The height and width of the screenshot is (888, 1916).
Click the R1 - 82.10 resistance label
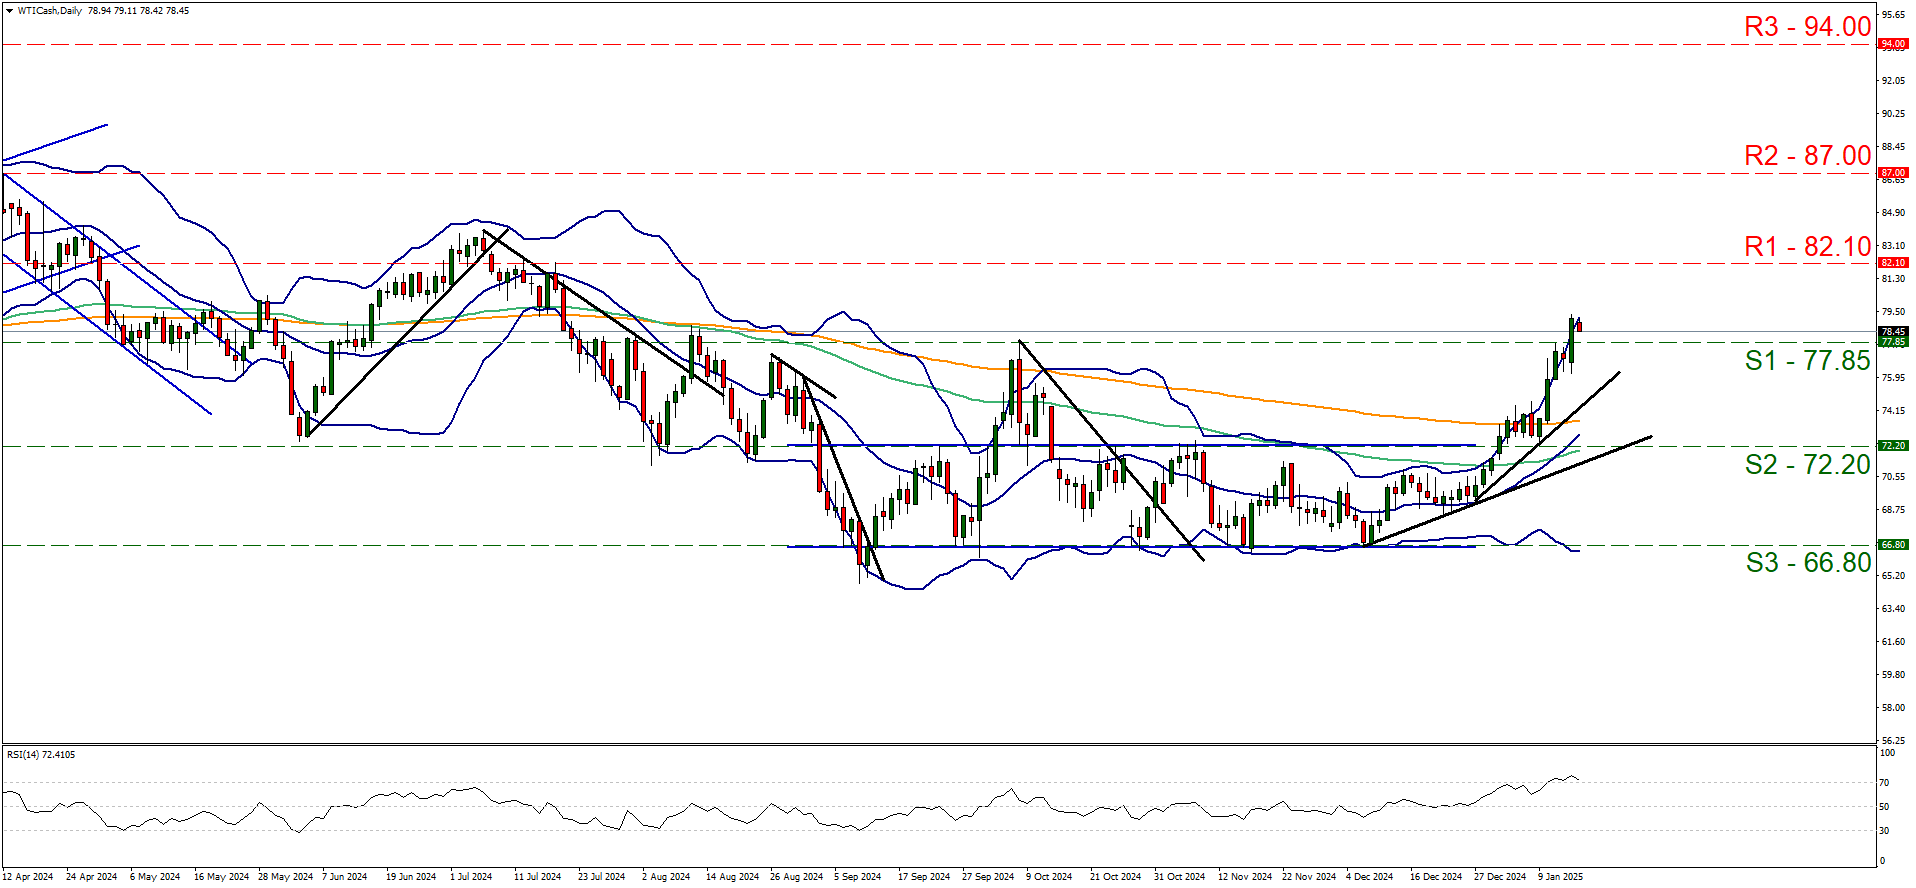1807,247
